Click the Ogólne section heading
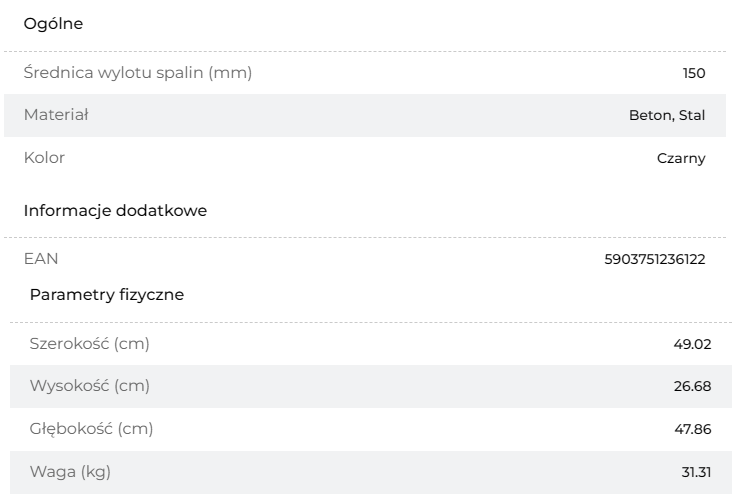 click(53, 24)
